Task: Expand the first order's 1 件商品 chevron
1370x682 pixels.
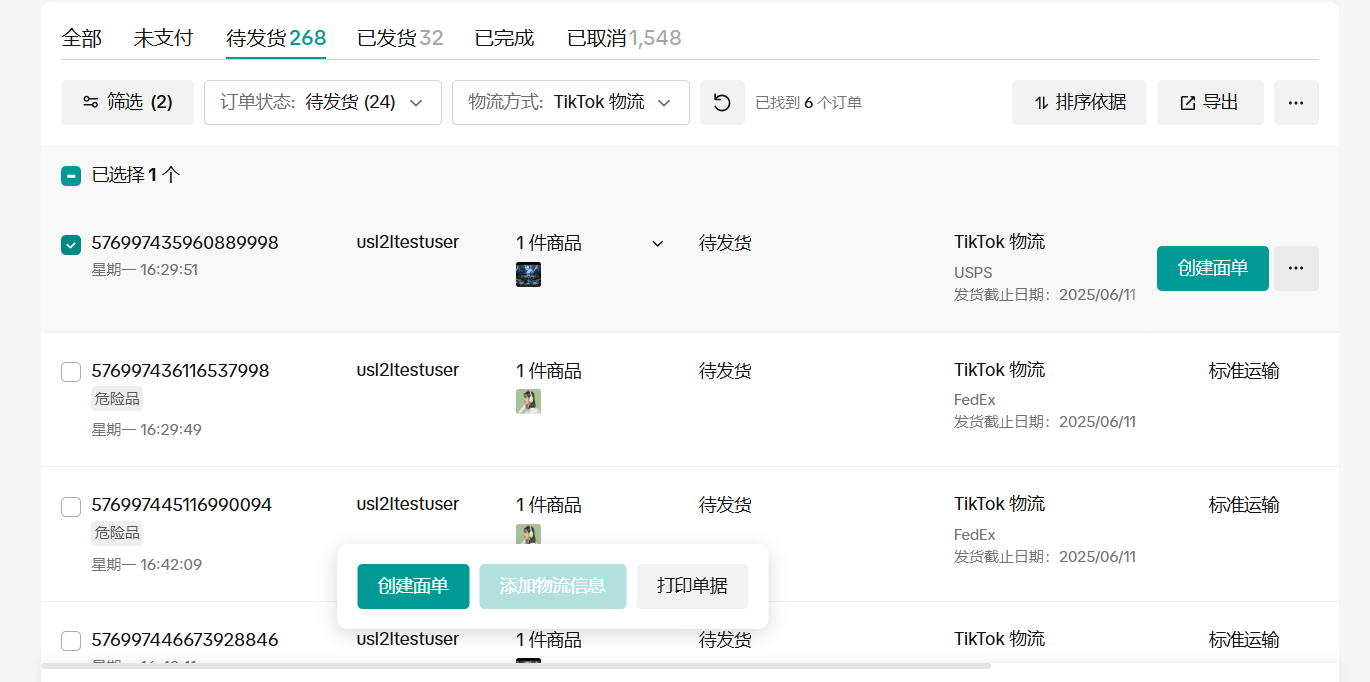Action: [657, 244]
